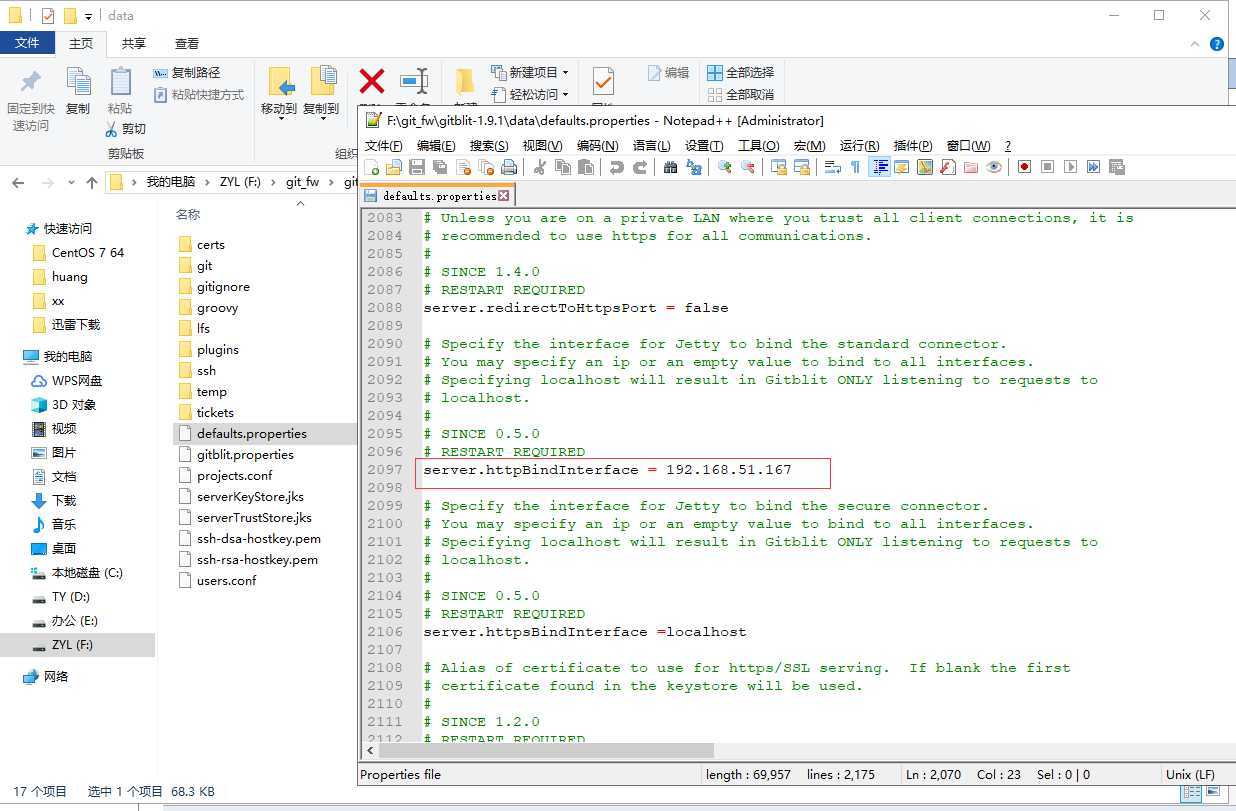
Task: Close the defaults.properties tab
Action: pyautogui.click(x=504, y=196)
